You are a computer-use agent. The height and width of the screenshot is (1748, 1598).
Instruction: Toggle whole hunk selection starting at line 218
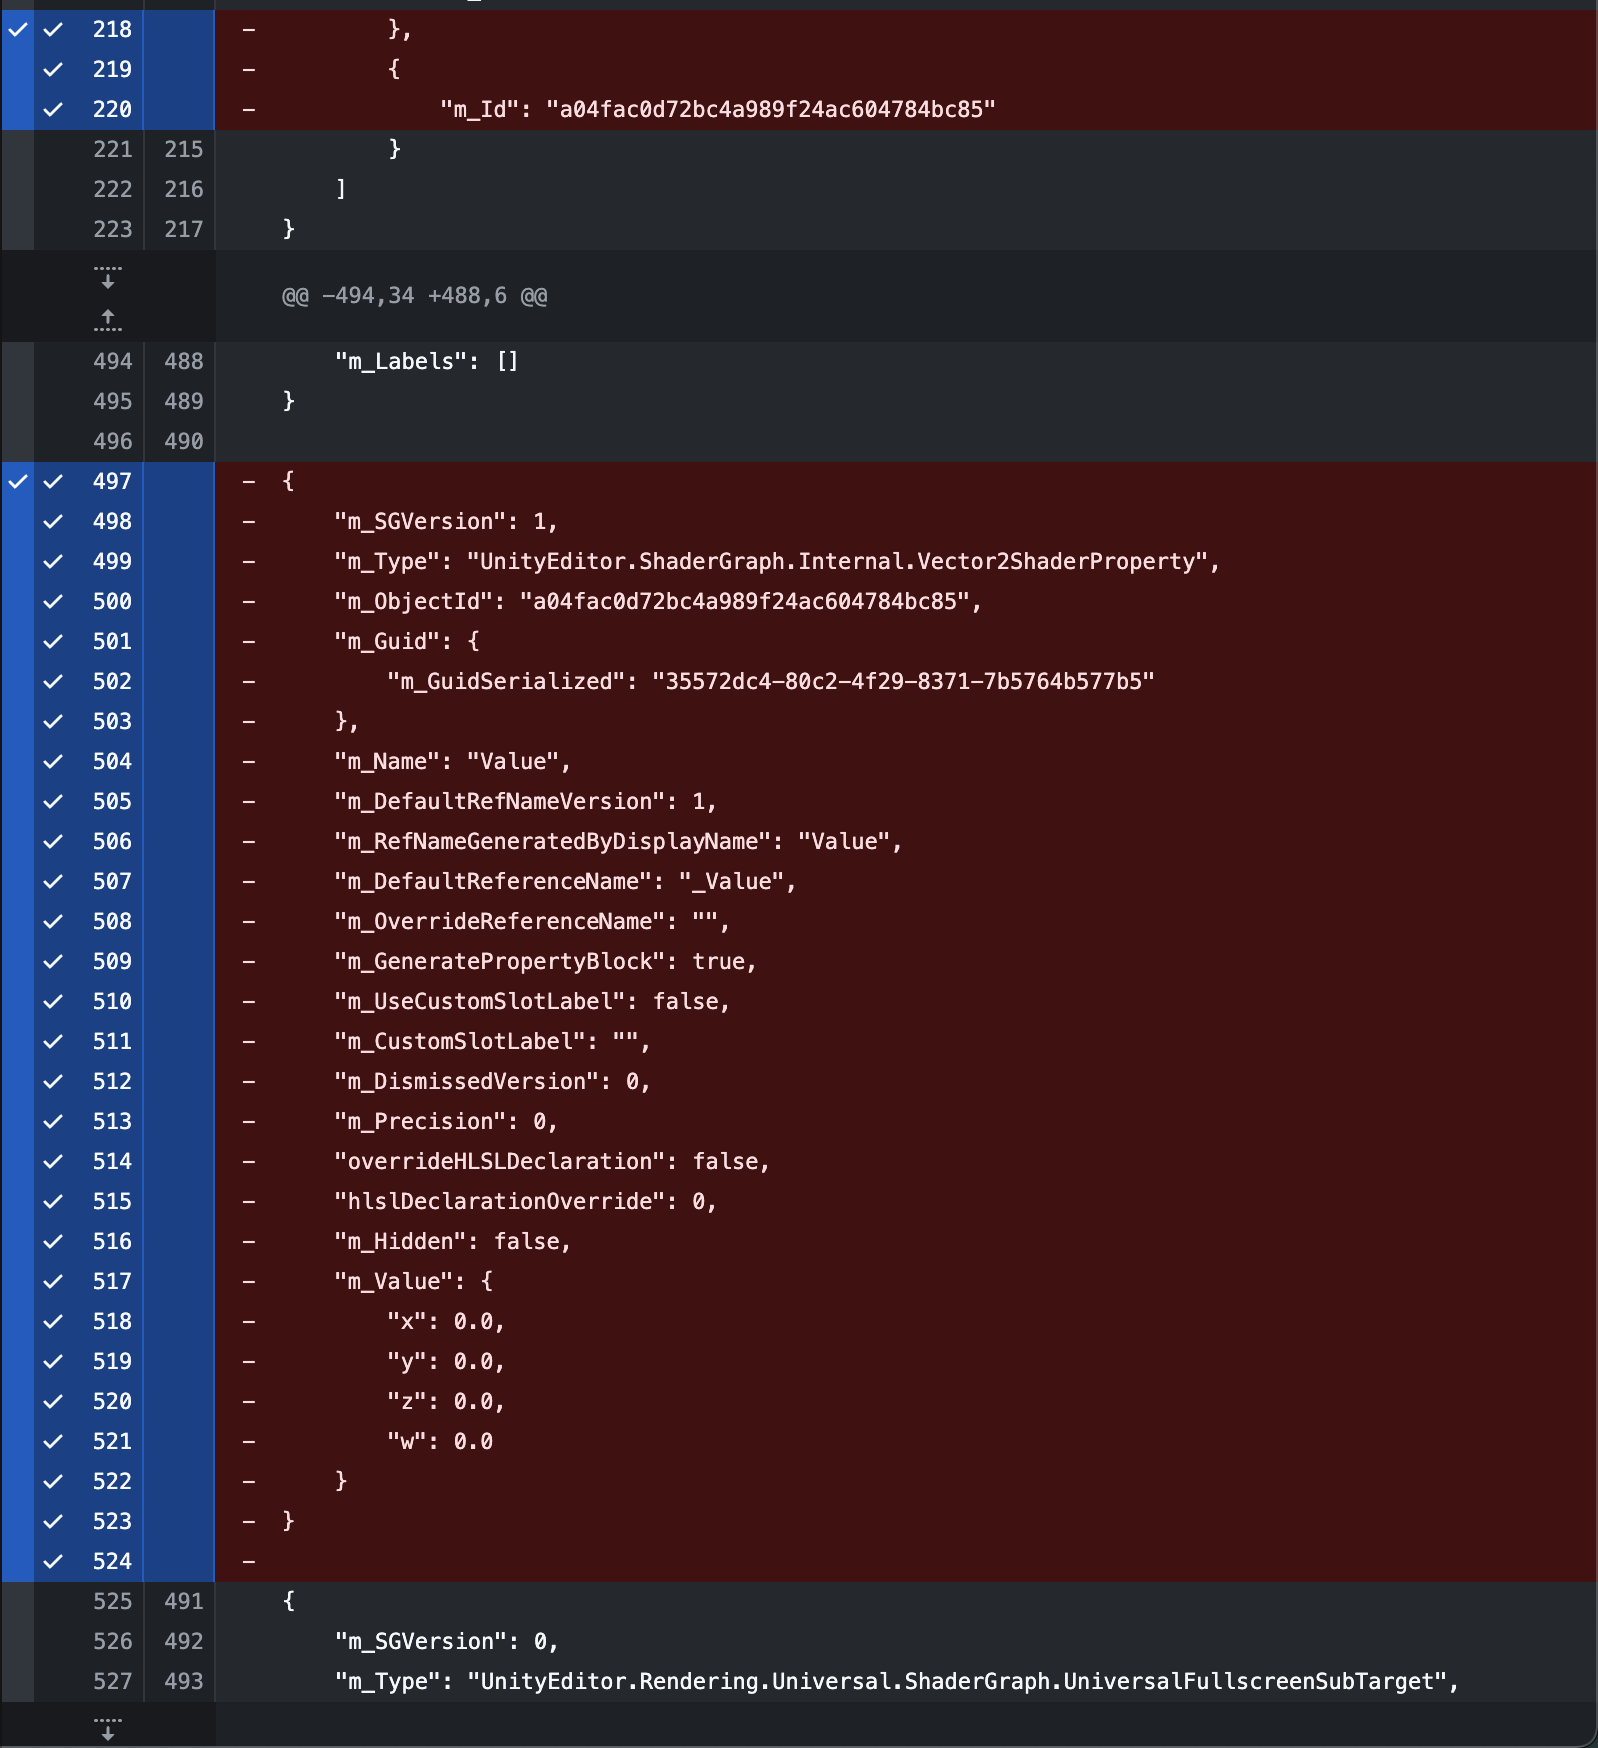click(x=18, y=29)
